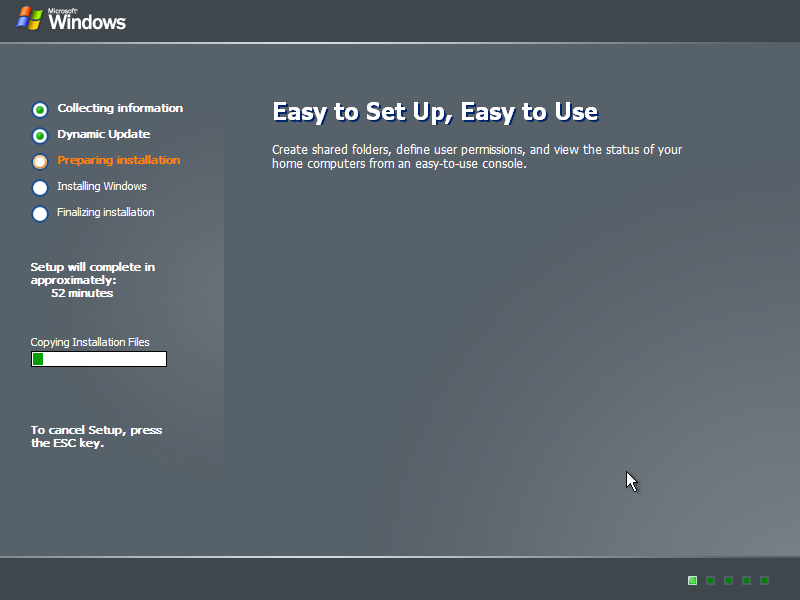Click the Preparing installation label
This screenshot has height=600, width=800.
119,160
